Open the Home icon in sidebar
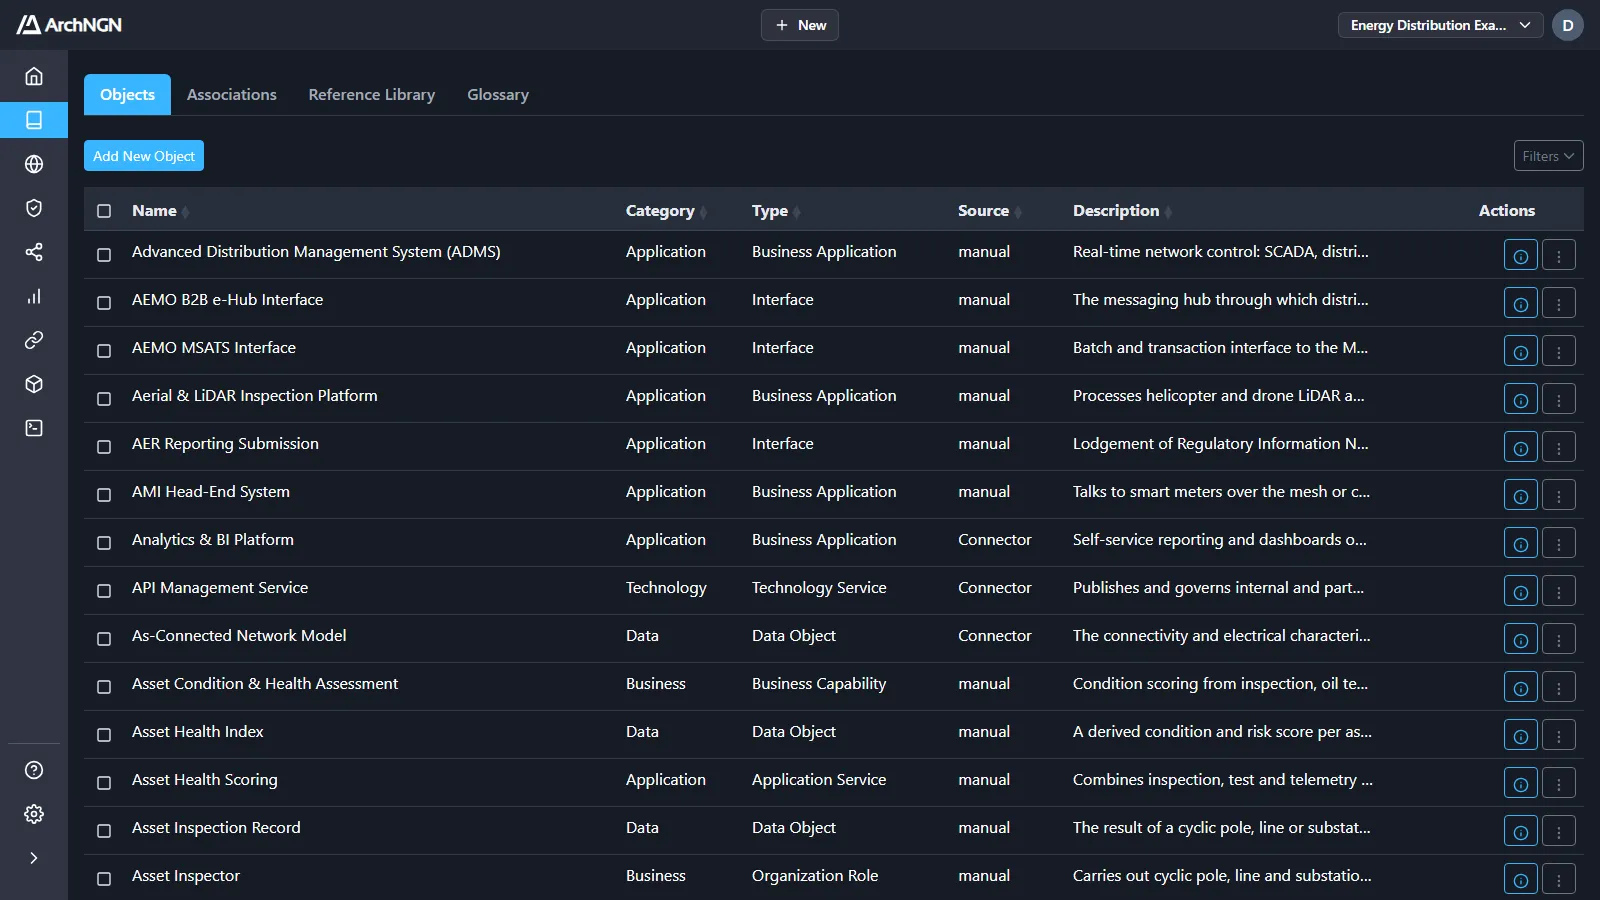1600x900 pixels. (34, 76)
